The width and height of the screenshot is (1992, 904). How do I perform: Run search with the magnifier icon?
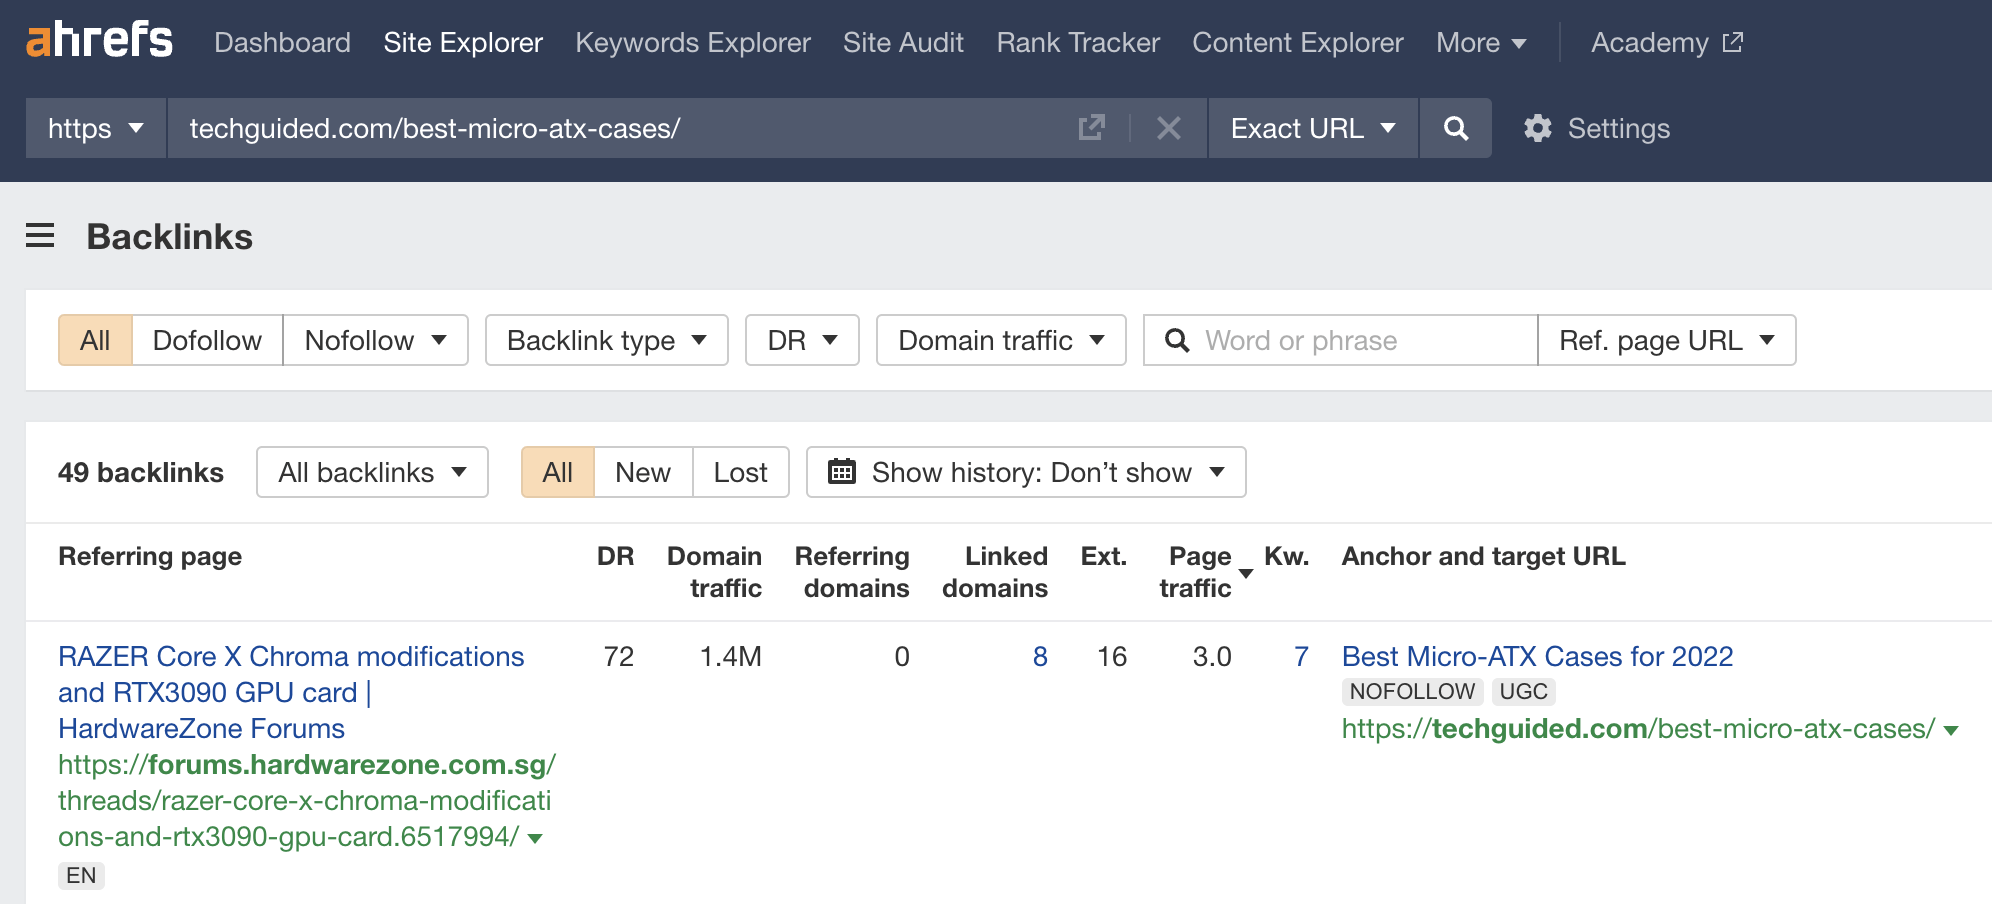point(1455,128)
